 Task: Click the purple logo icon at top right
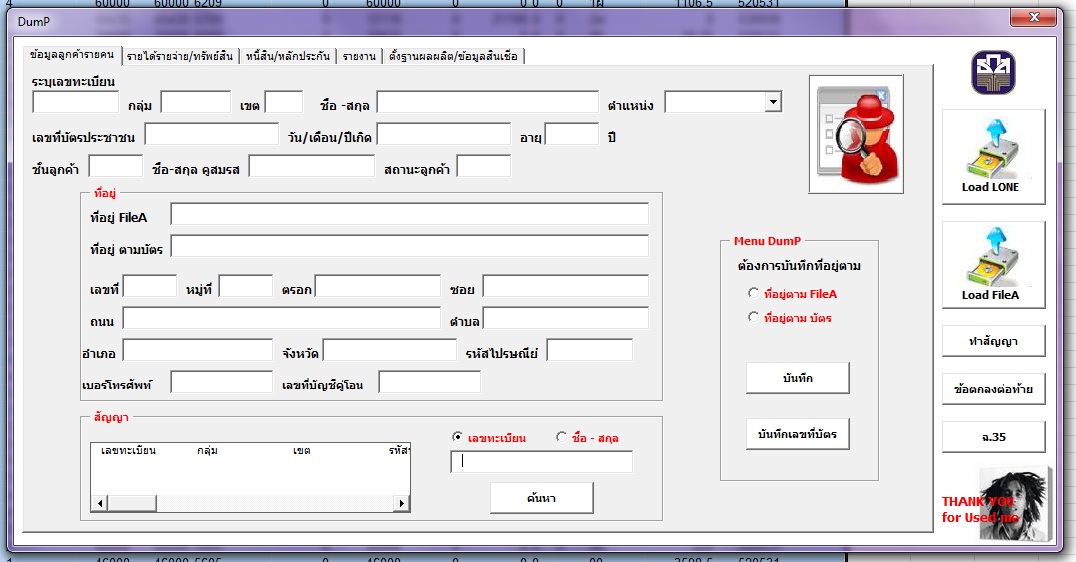pos(992,74)
